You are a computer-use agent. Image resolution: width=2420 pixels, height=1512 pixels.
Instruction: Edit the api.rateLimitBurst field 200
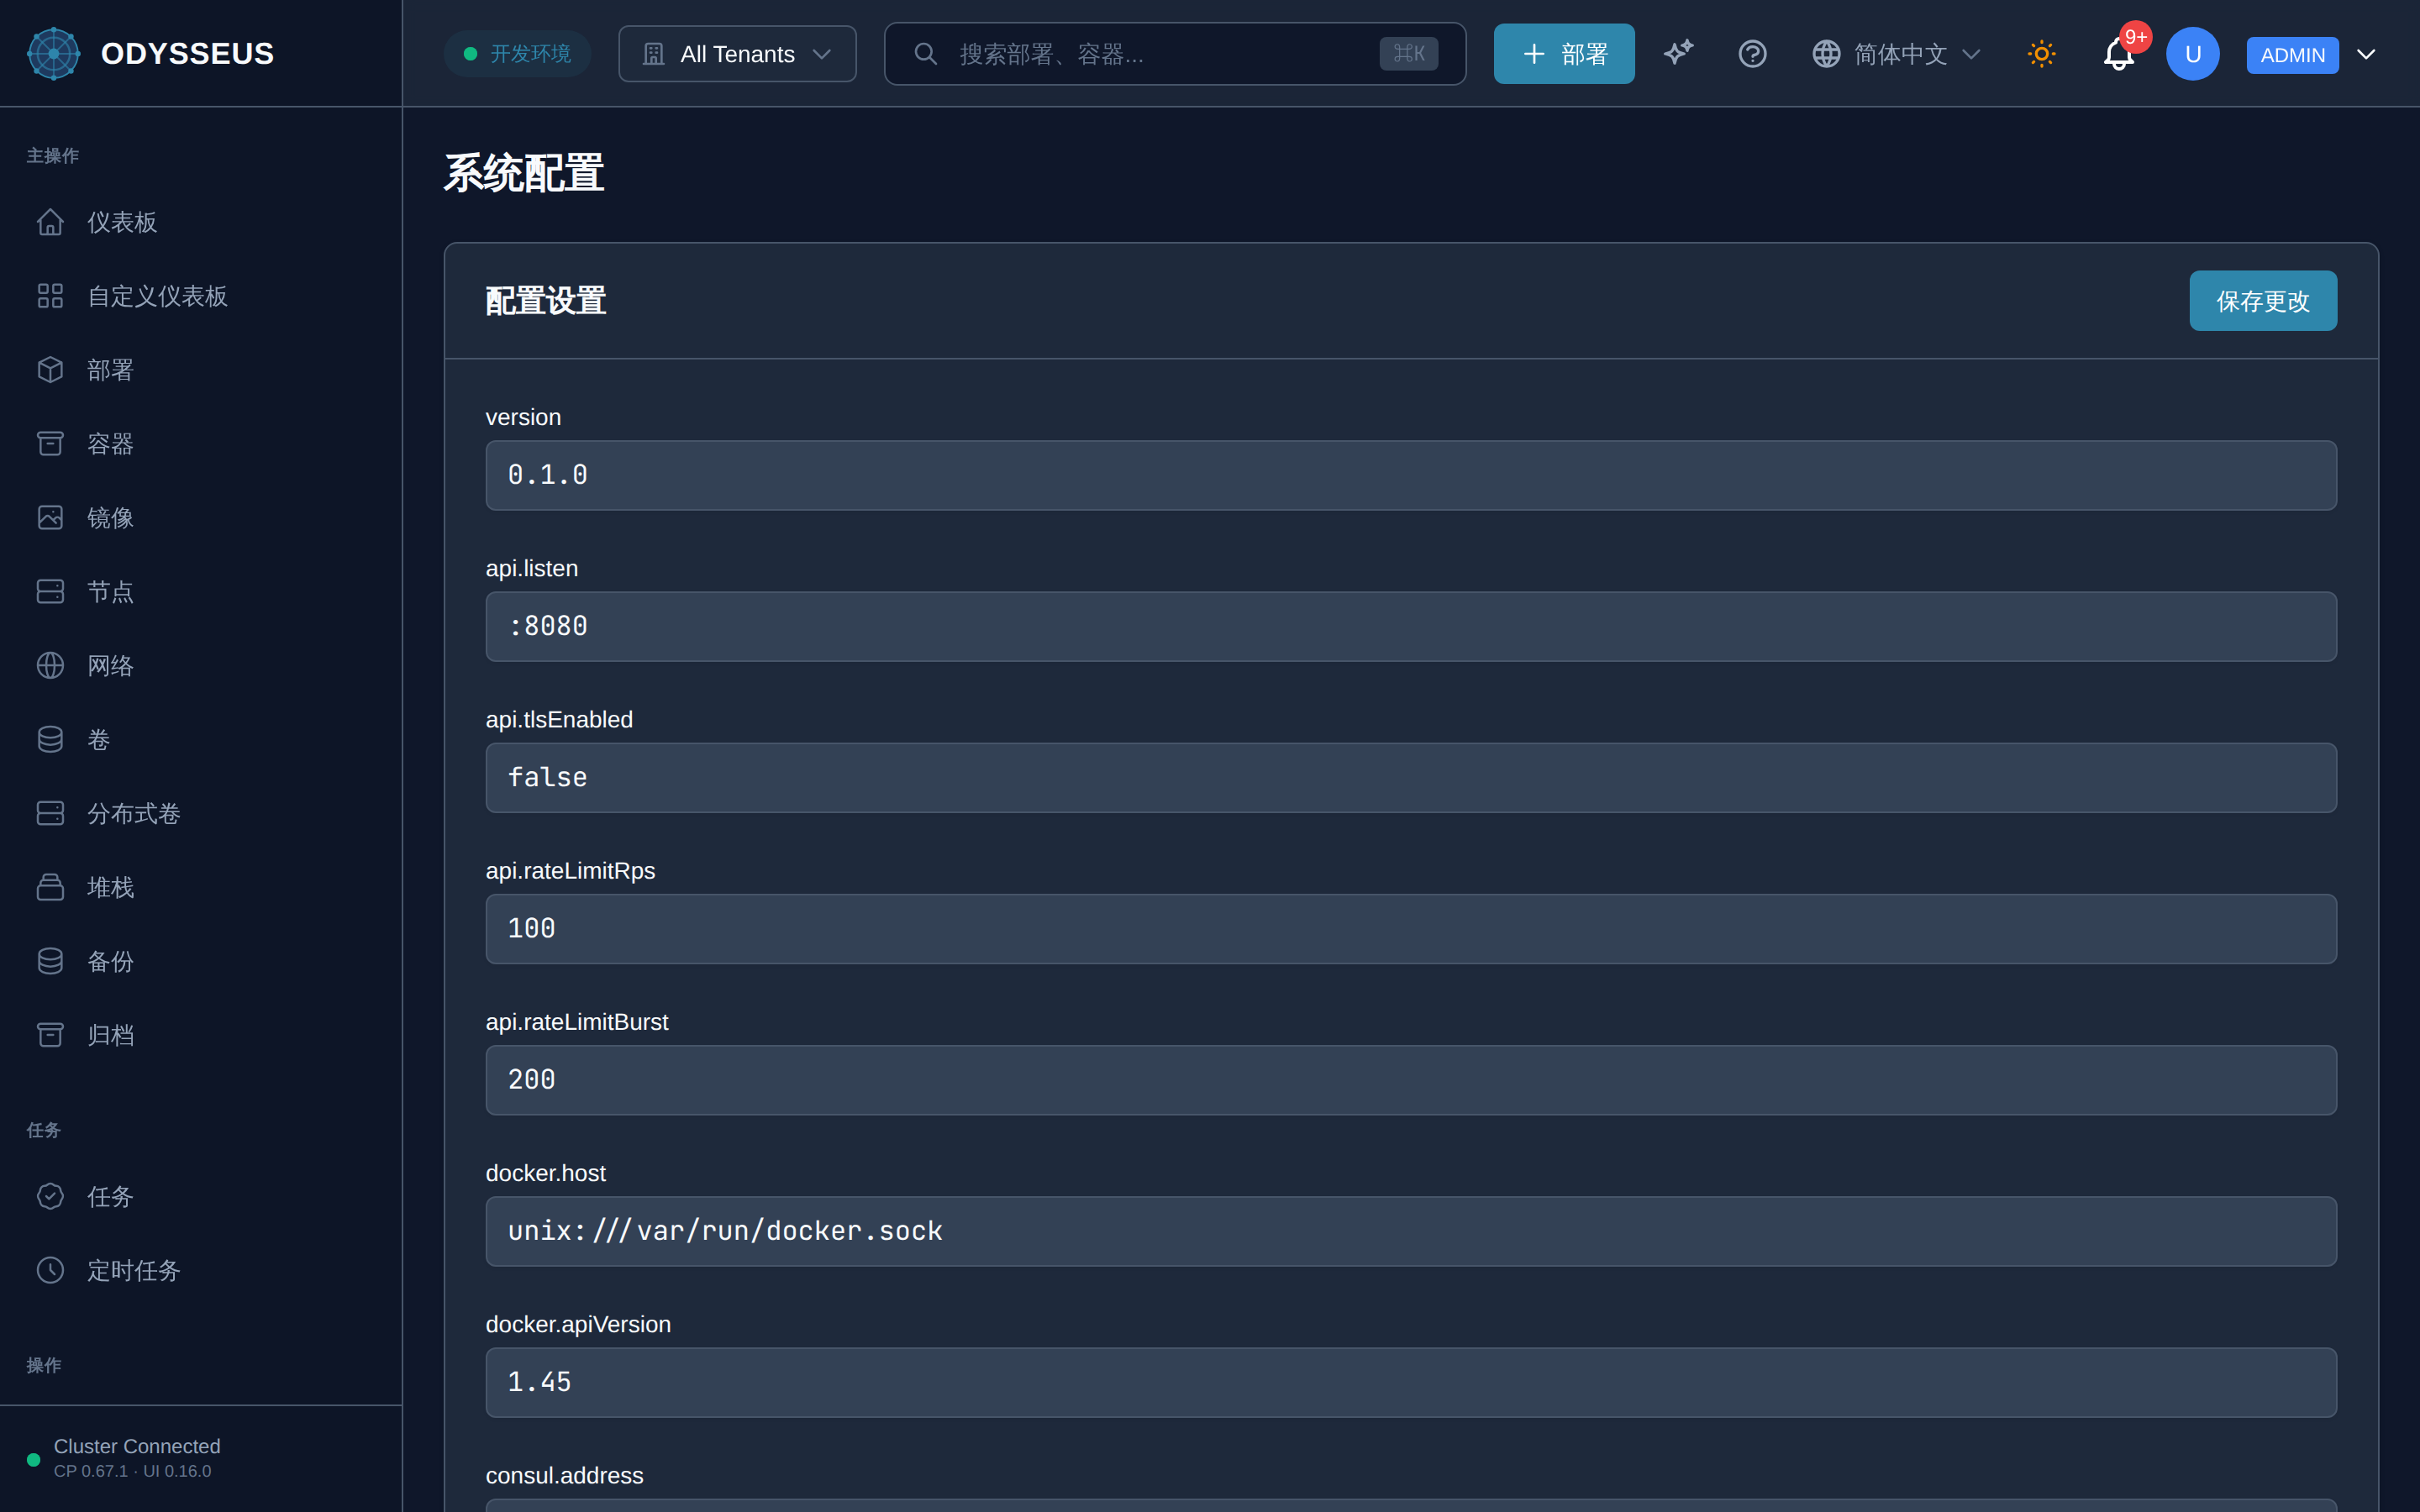tap(1411, 1080)
